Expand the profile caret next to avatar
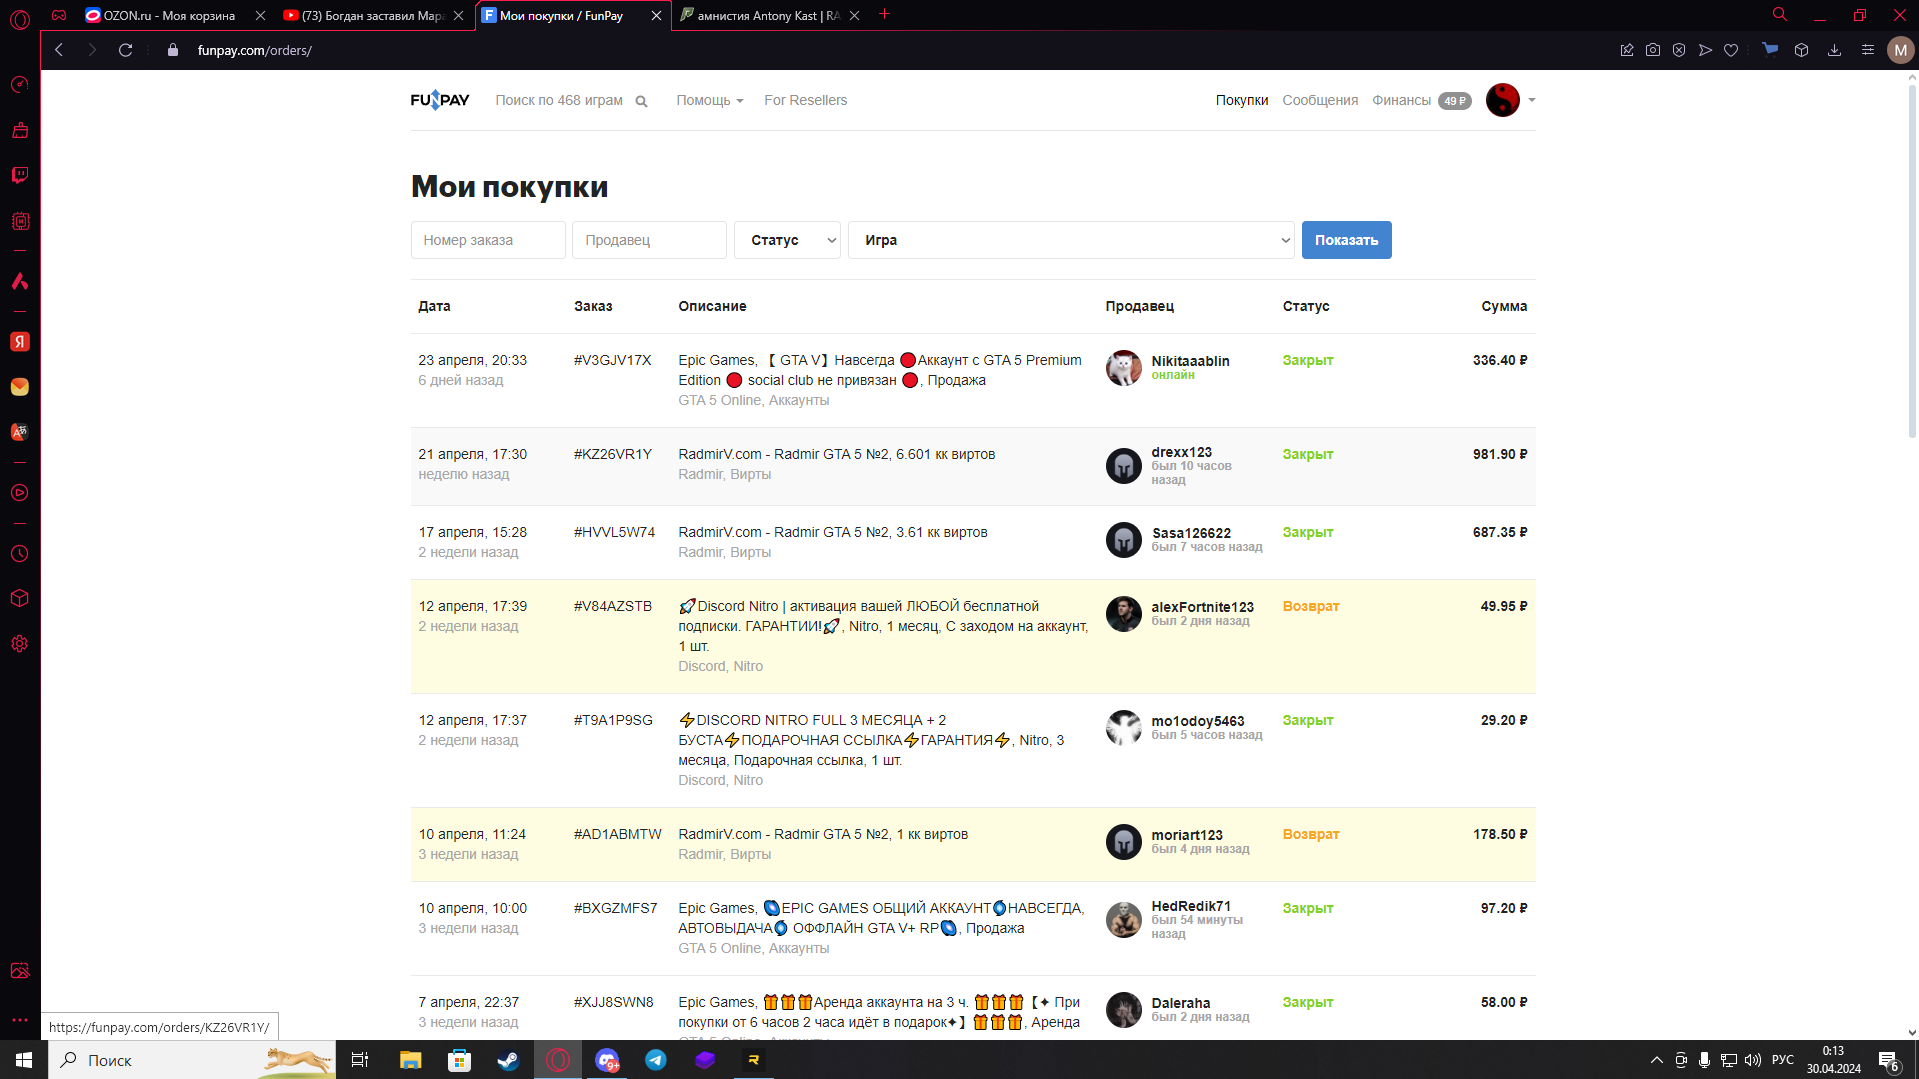 point(1531,100)
